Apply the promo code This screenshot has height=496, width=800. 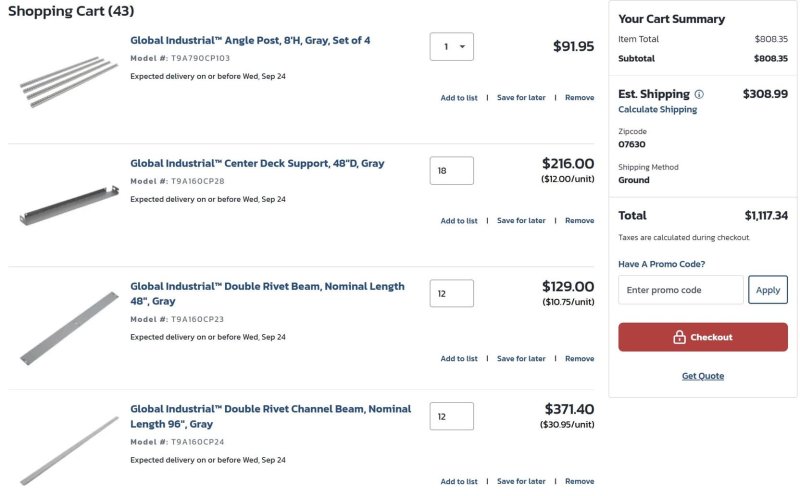point(768,290)
